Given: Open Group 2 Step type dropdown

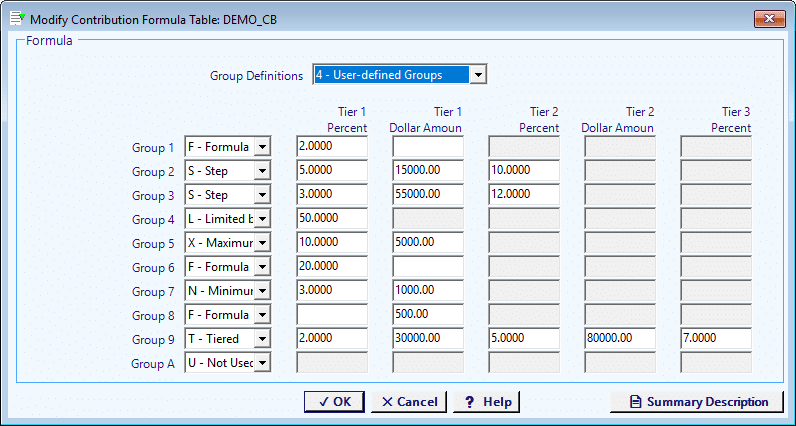Looking at the screenshot, I should [x=262, y=171].
